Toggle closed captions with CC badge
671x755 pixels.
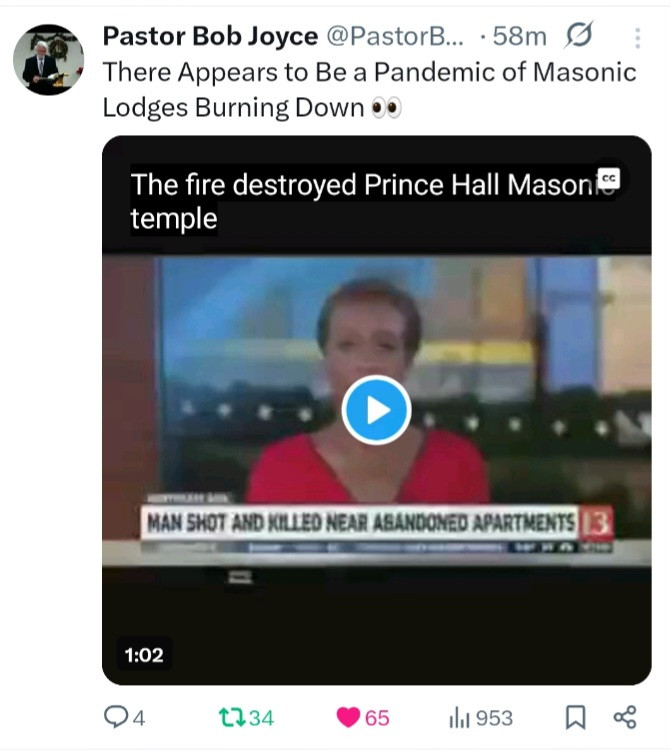(608, 178)
